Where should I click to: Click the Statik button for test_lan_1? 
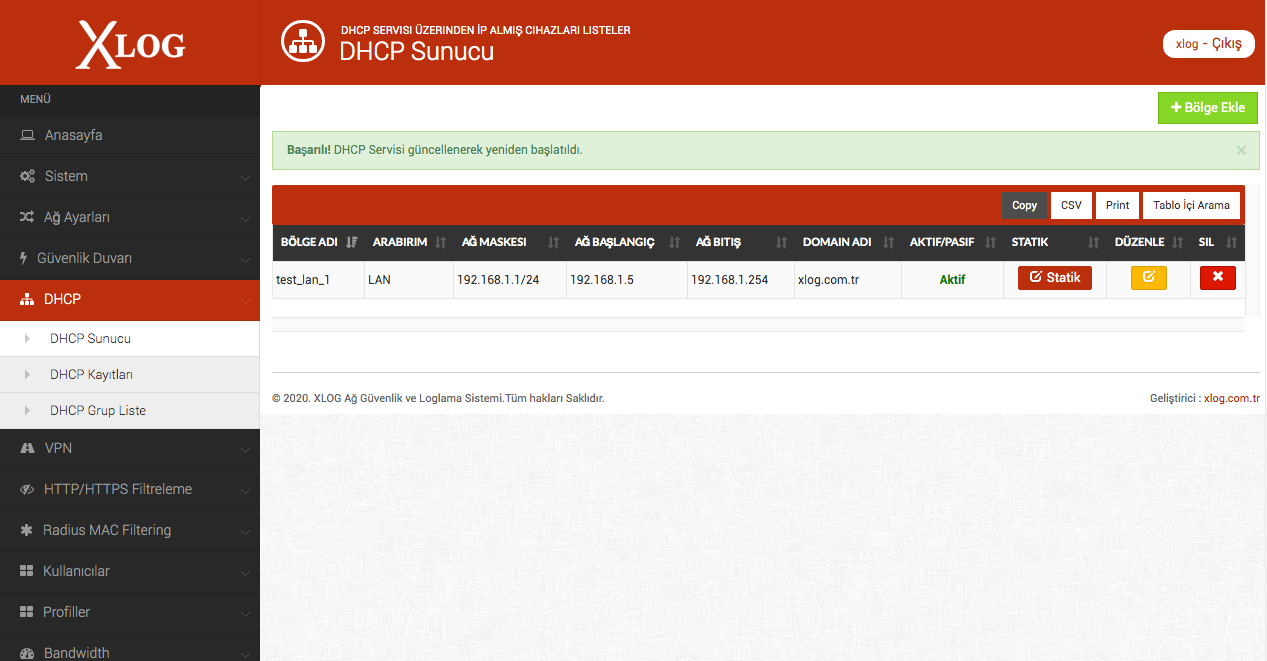click(x=1055, y=277)
